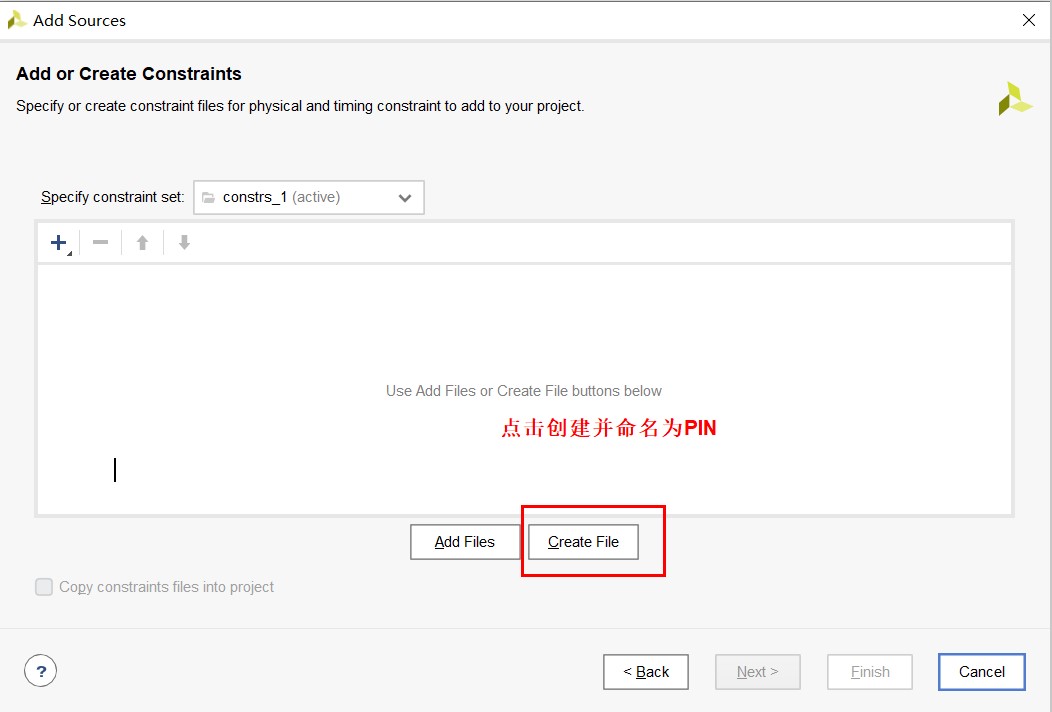Click the Add Files button

[465, 542]
